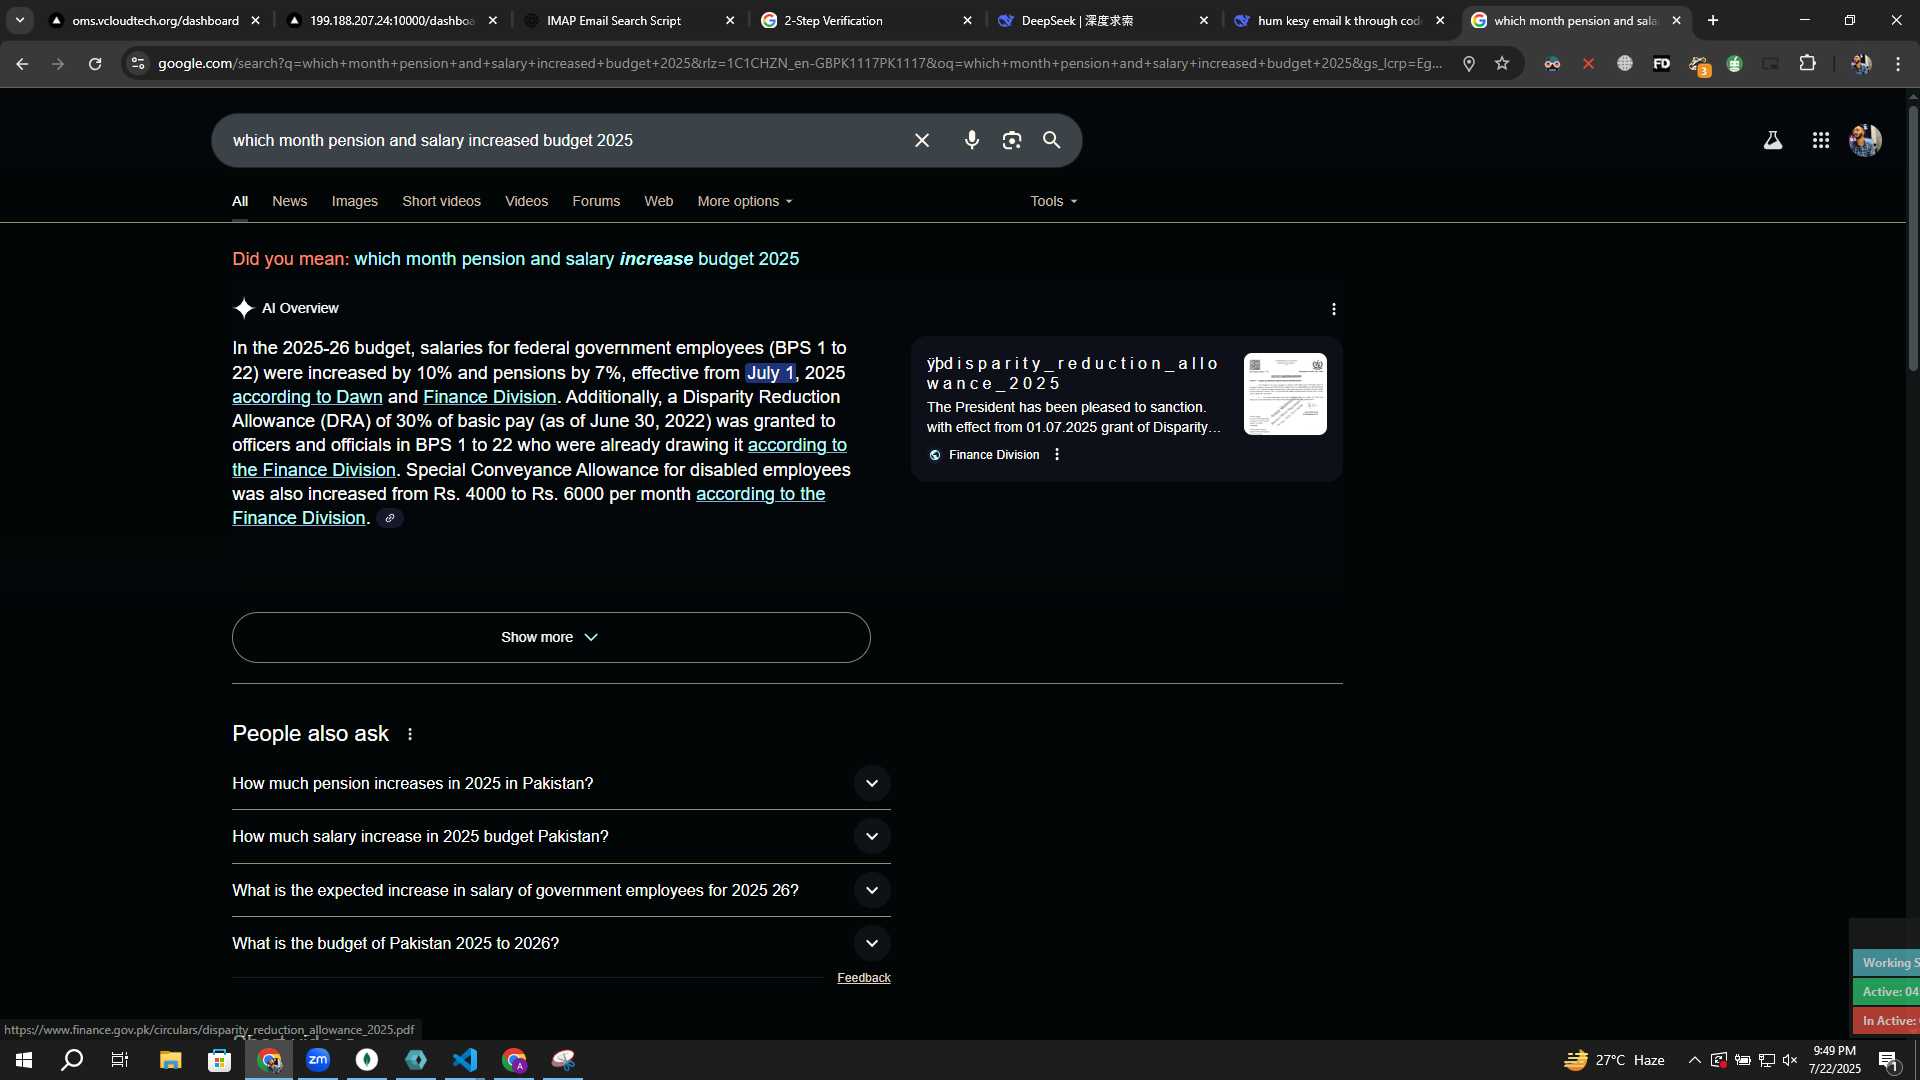This screenshot has width=1920, height=1080.
Task: Open Windows Start menu
Action: click(x=23, y=1060)
